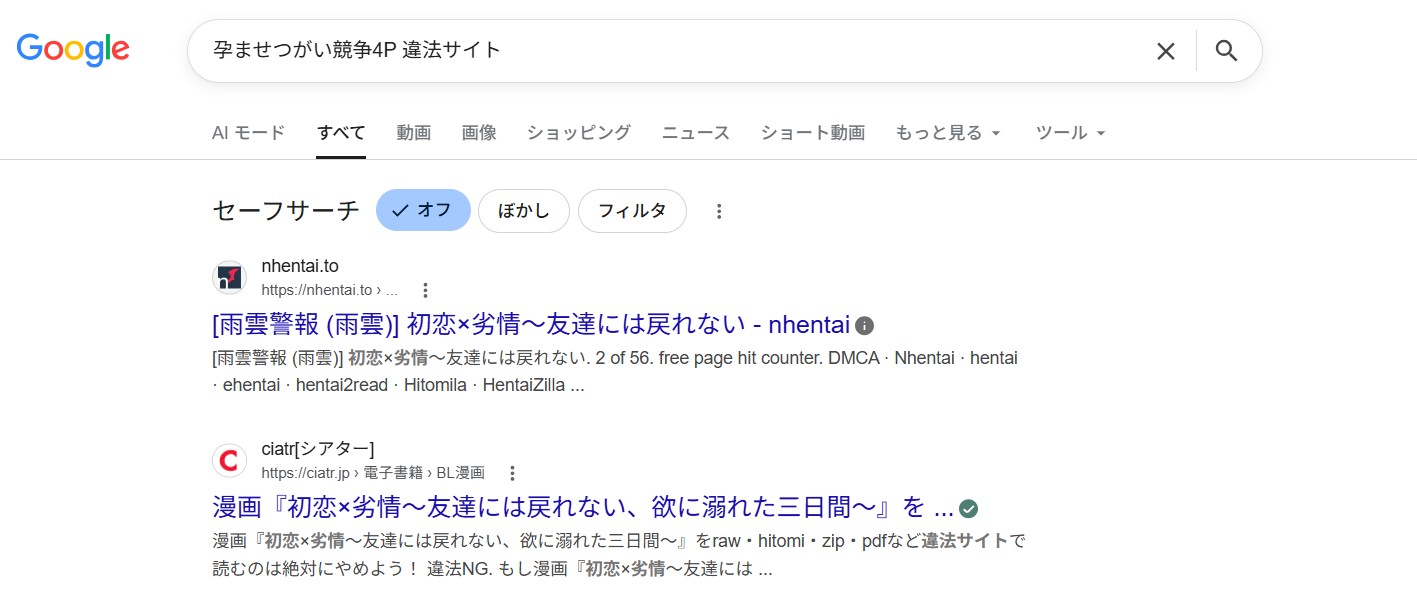Click the セーフサーチ label

point(286,211)
